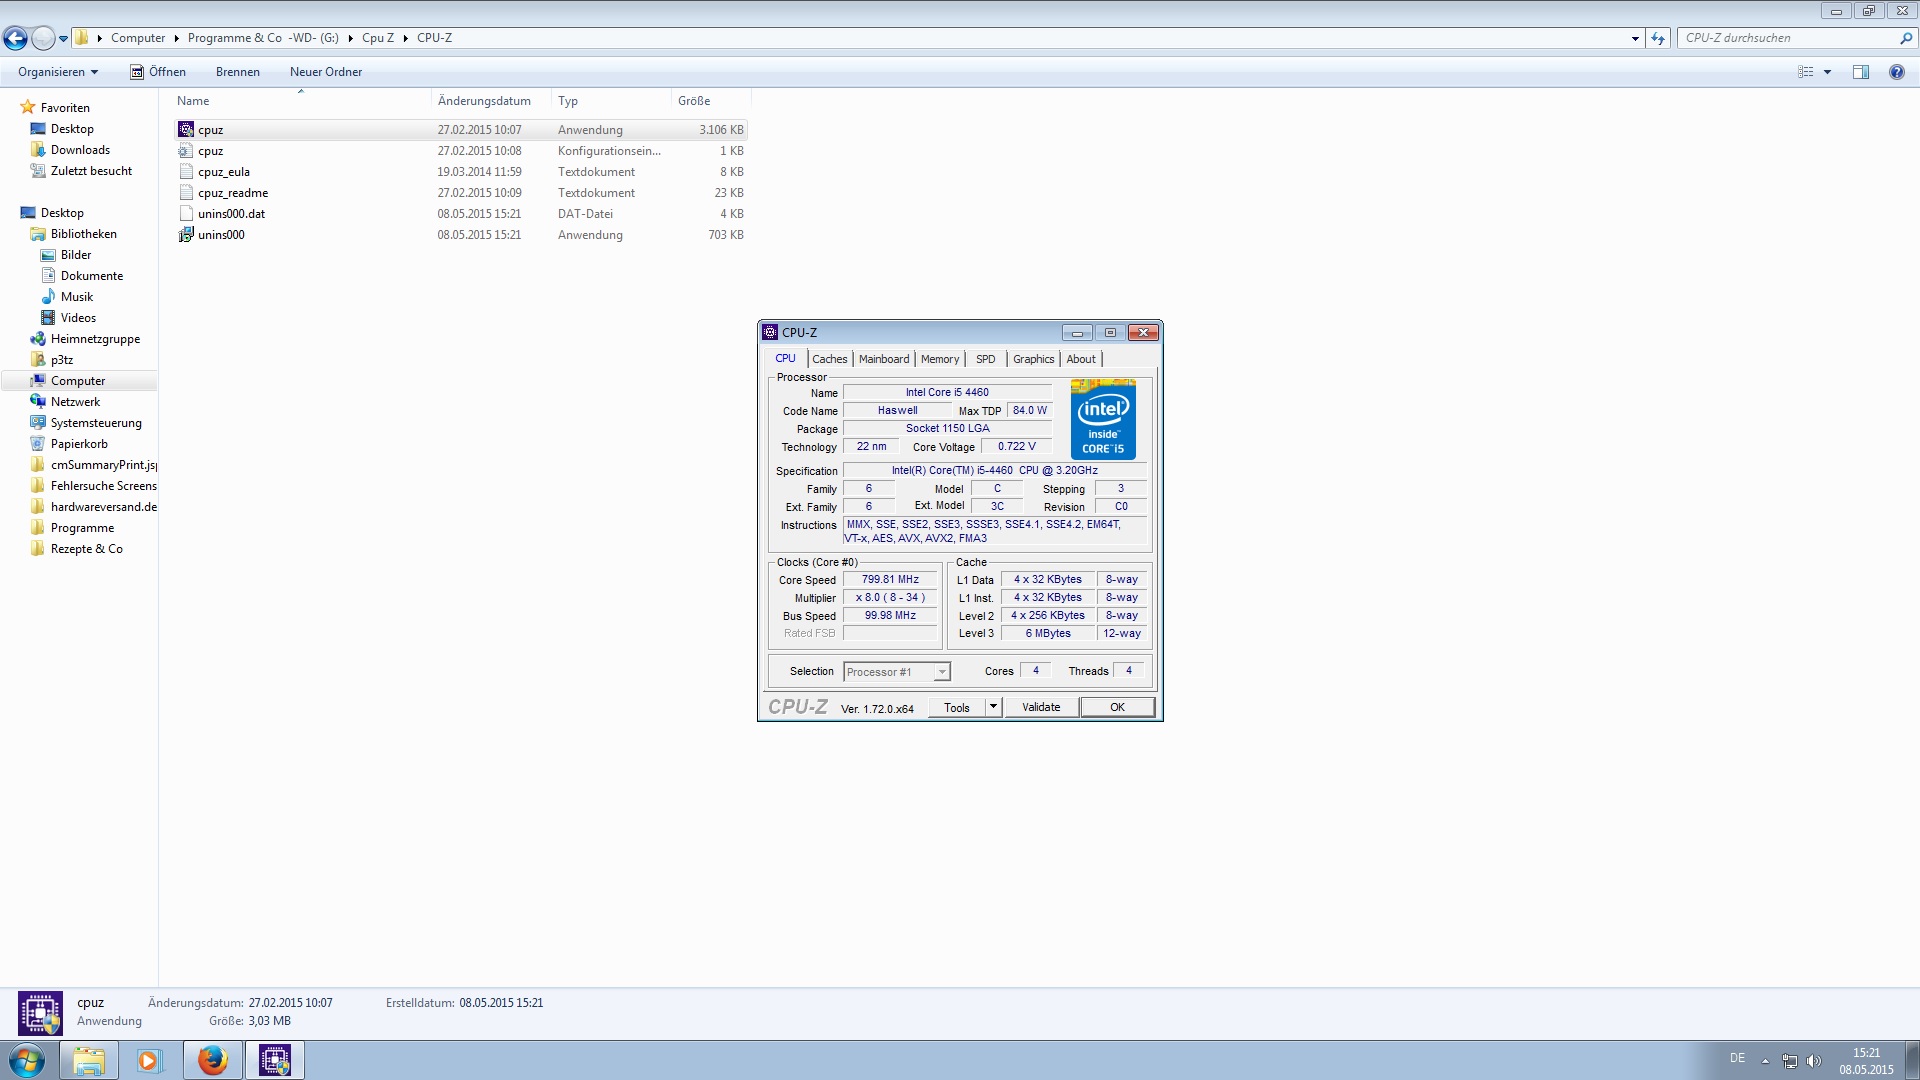The image size is (1920, 1080).
Task: Open the Windows Start menu orb
Action: 27,1060
